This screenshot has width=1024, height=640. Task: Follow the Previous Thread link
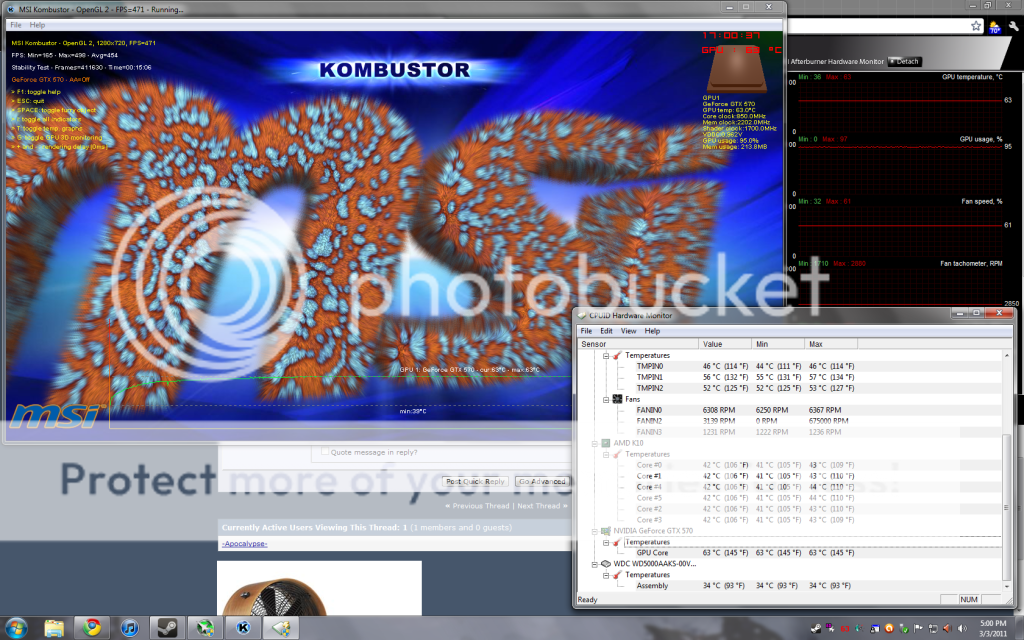480,505
